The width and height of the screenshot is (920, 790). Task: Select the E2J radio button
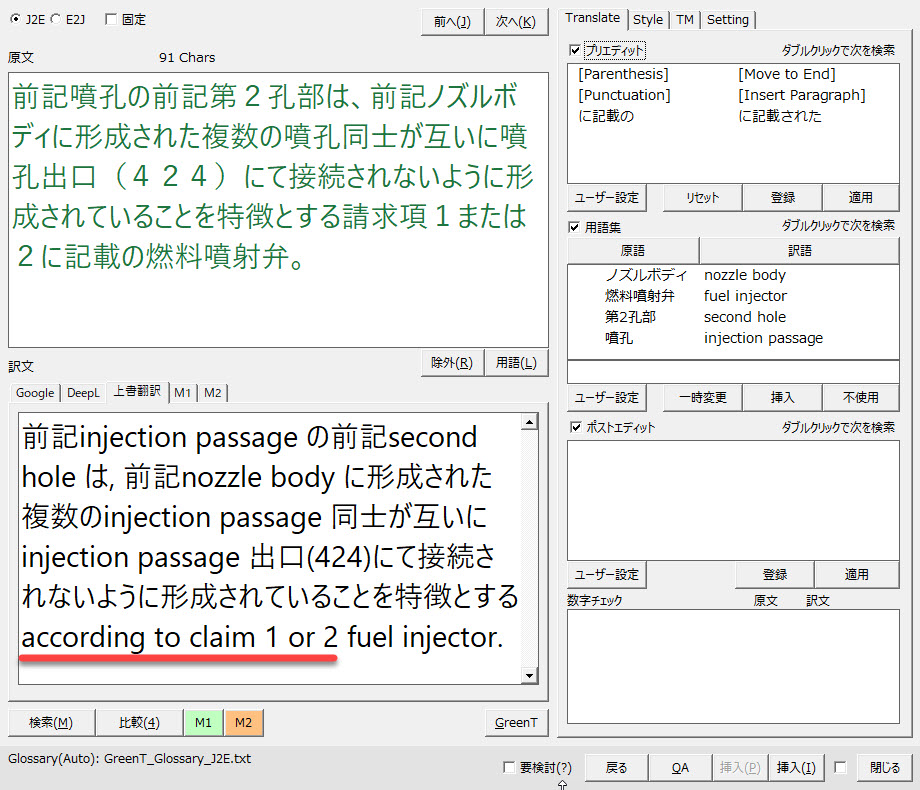[56, 19]
